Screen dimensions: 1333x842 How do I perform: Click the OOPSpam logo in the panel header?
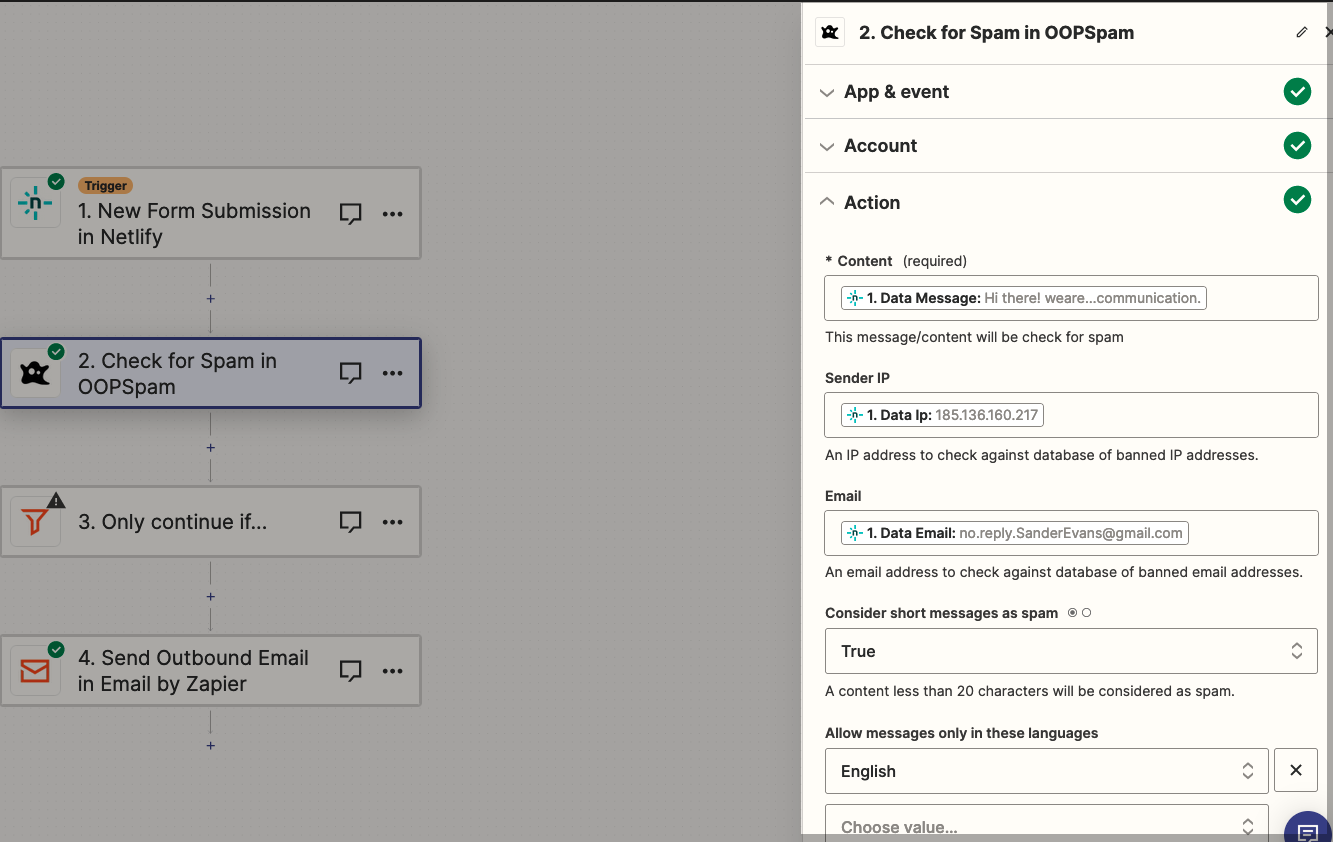coord(830,32)
